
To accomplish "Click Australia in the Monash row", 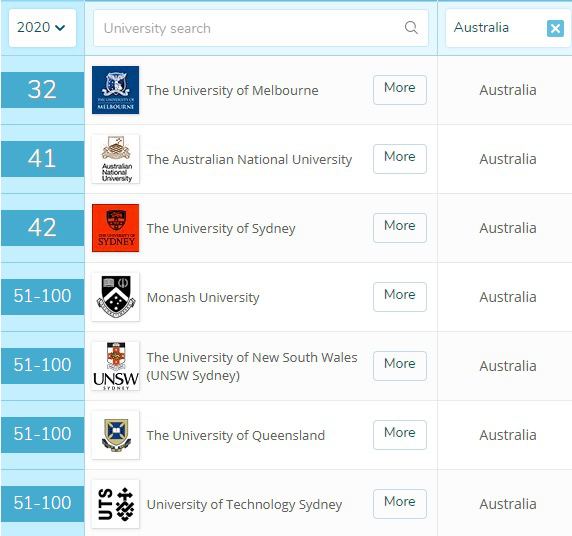I will pyautogui.click(x=508, y=297).
